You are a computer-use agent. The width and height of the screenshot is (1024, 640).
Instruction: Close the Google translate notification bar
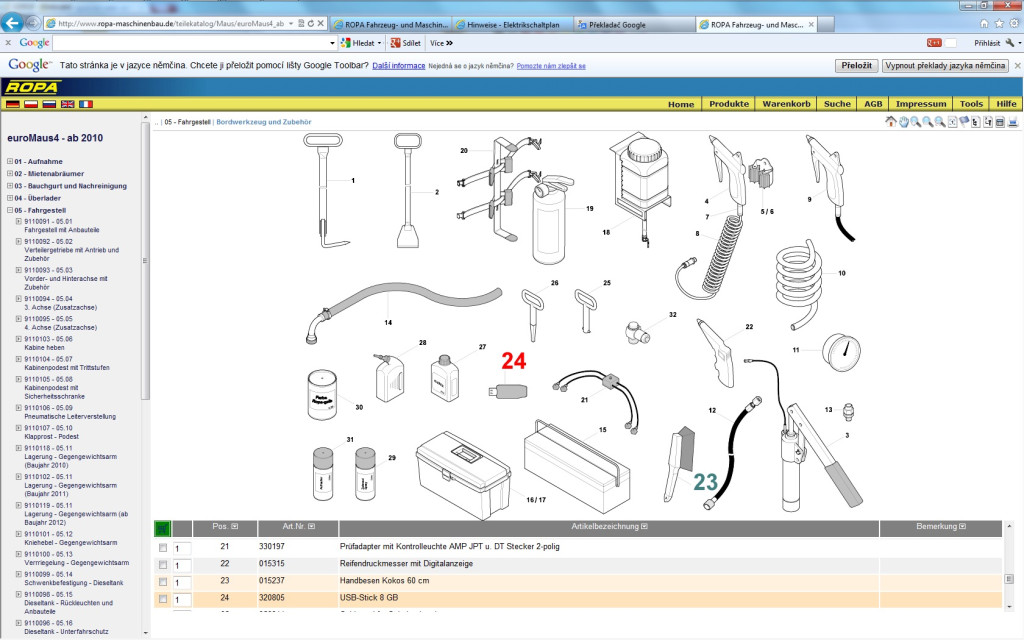click(1017, 65)
